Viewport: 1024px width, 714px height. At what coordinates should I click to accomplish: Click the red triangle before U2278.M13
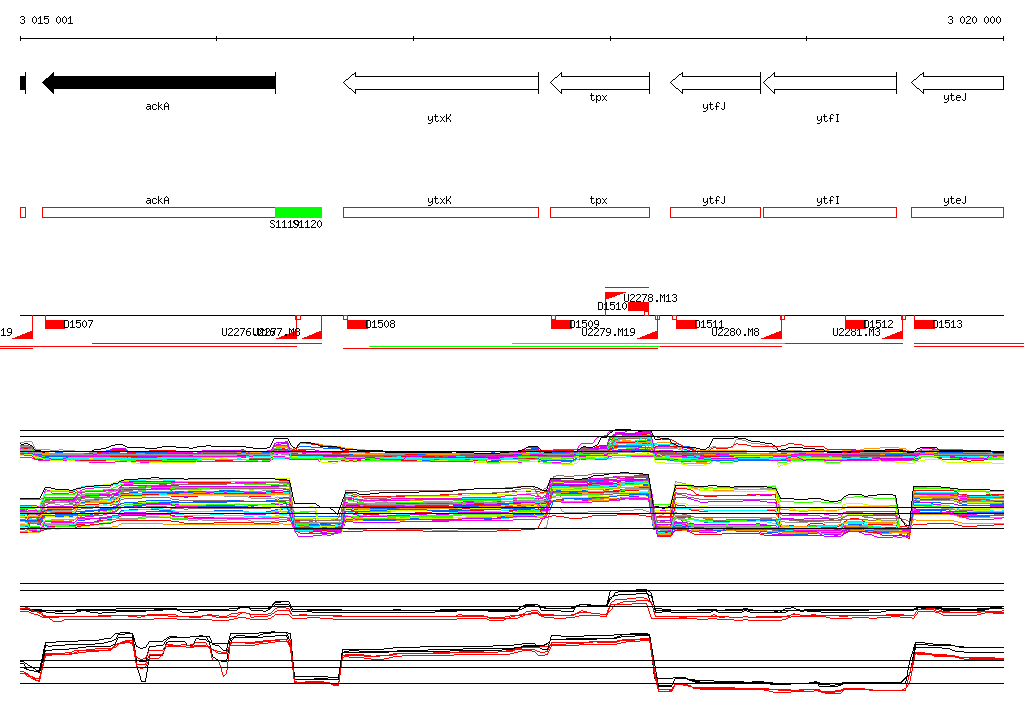tap(613, 296)
